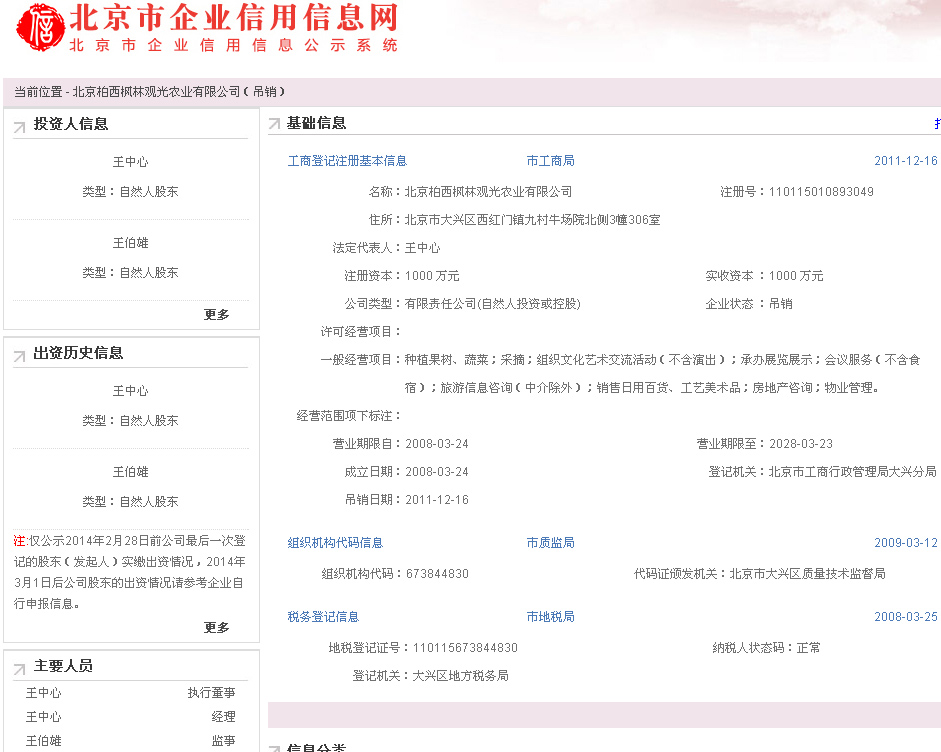Click tax registration number 110115673844830
Screen dimensions: 941x752
coord(465,648)
